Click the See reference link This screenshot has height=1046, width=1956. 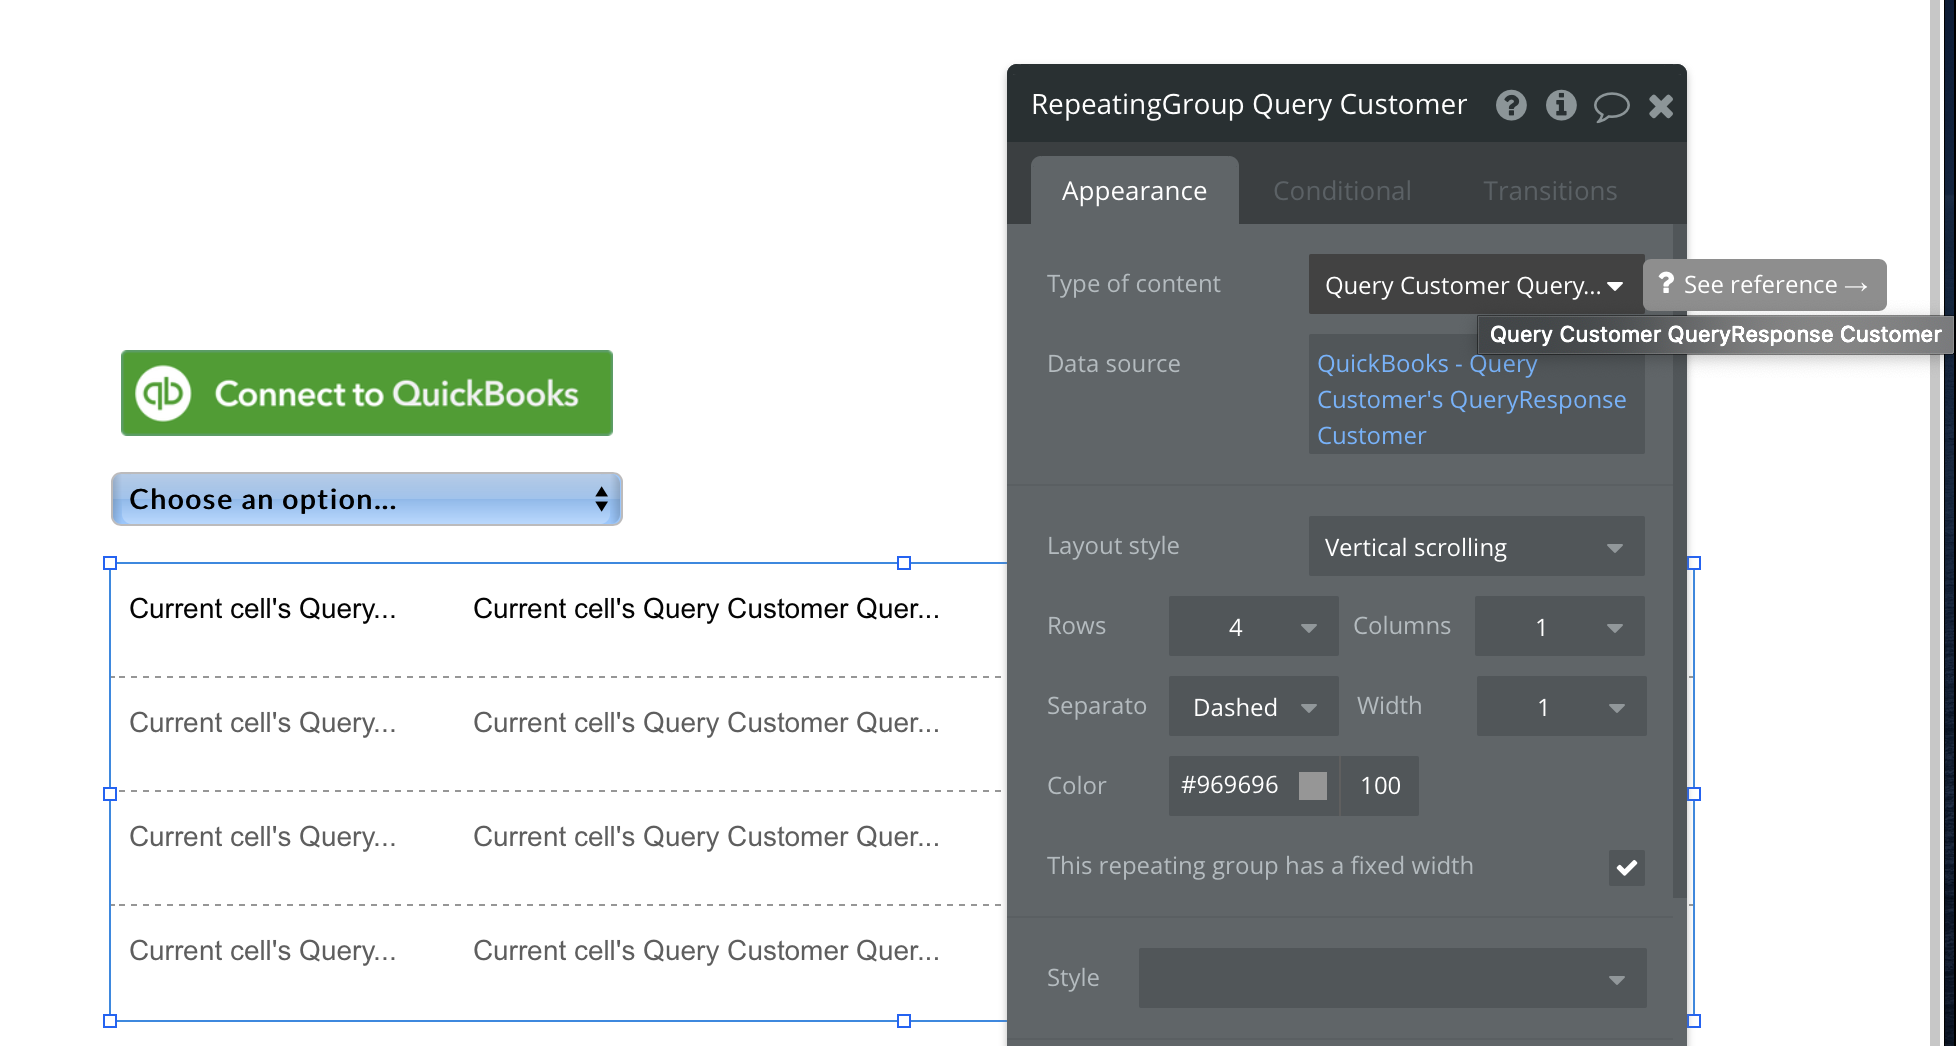point(1765,285)
